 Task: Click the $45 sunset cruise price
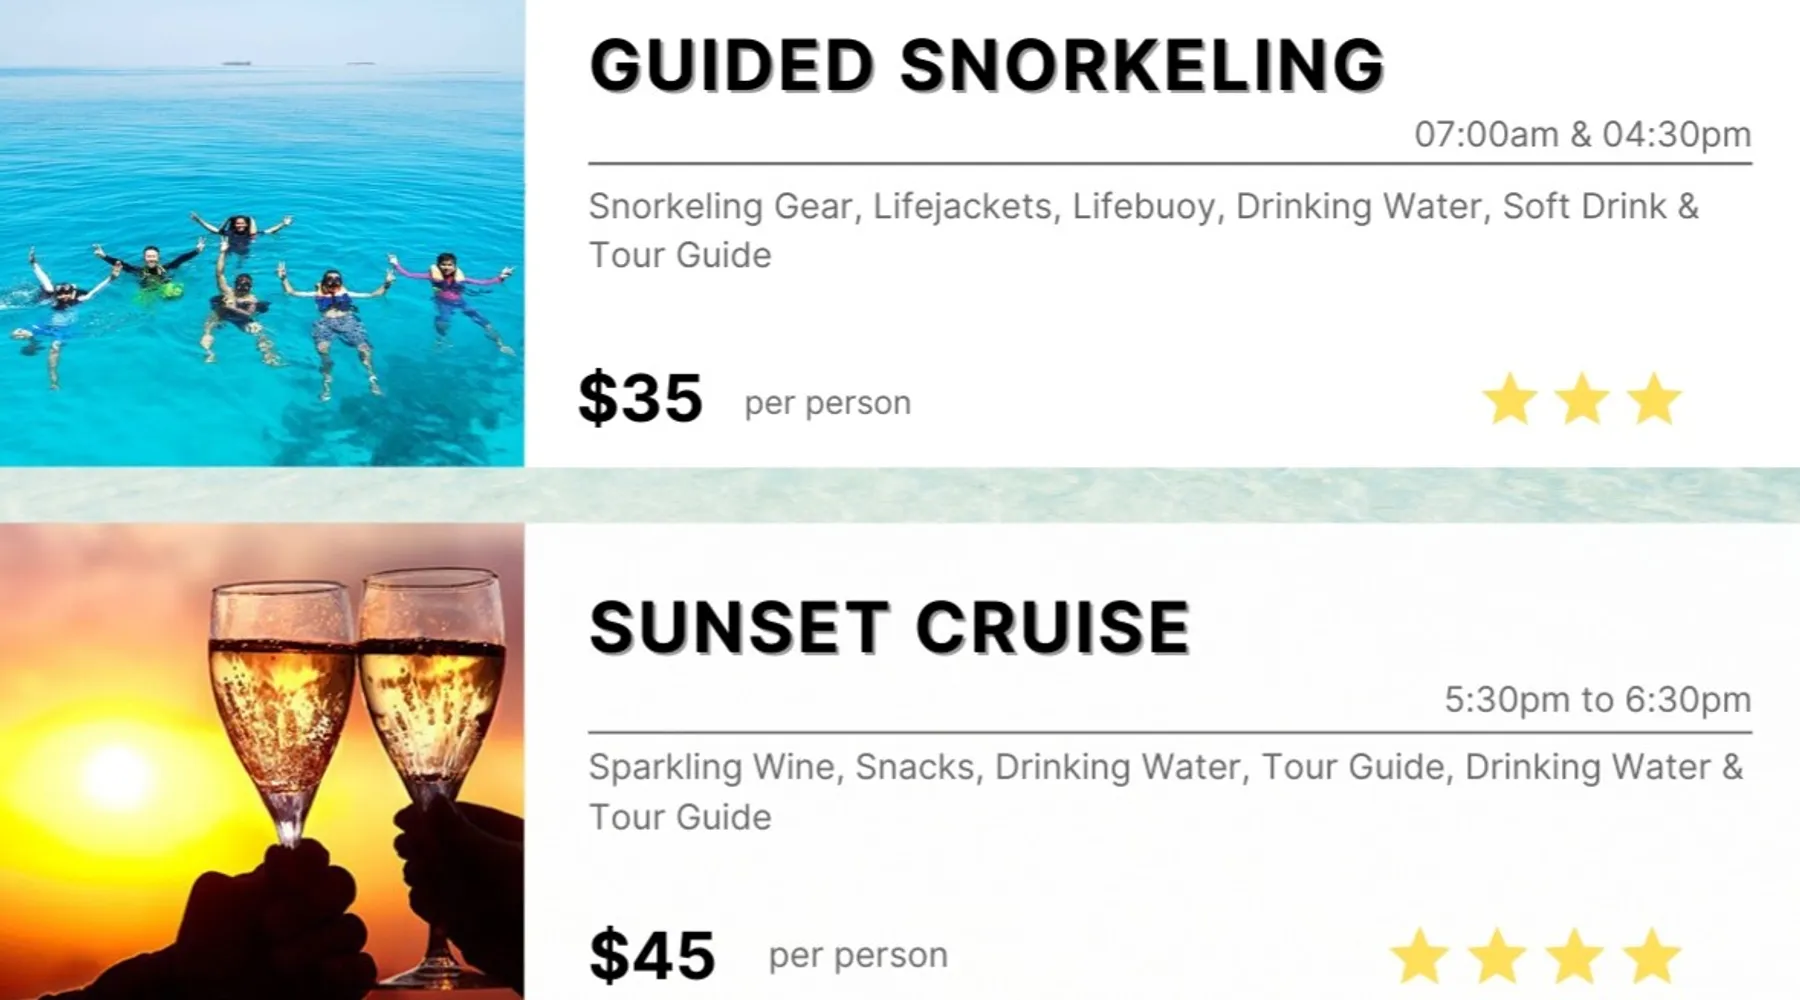pyautogui.click(x=652, y=955)
